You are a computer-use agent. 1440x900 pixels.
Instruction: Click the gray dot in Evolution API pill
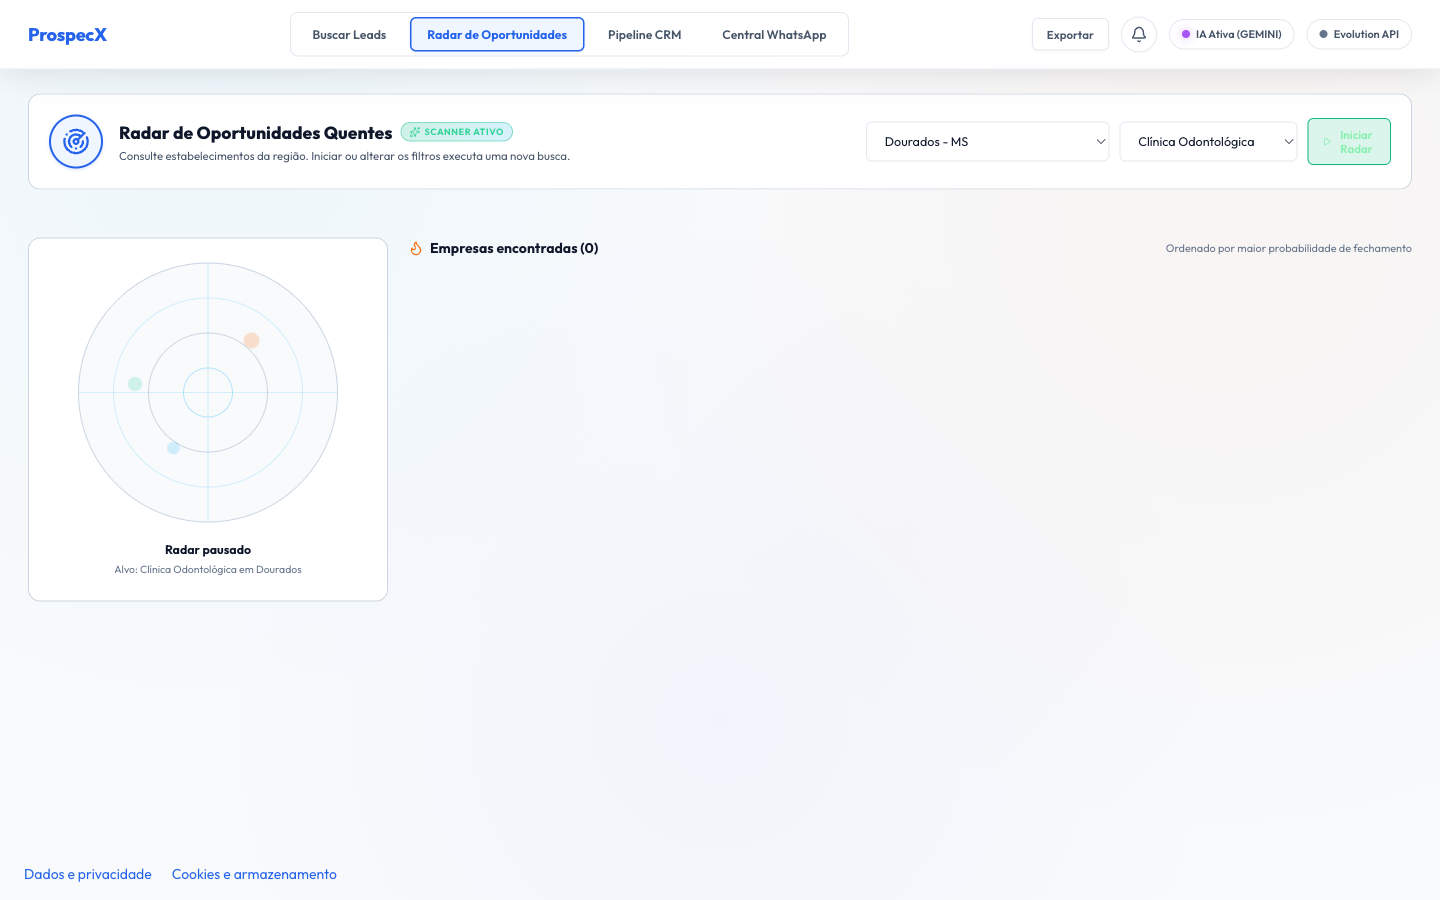[x=1323, y=35]
